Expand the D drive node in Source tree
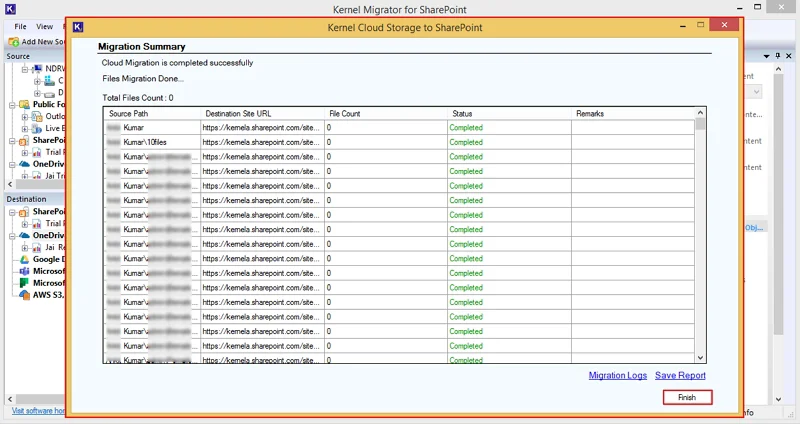 coord(37,93)
